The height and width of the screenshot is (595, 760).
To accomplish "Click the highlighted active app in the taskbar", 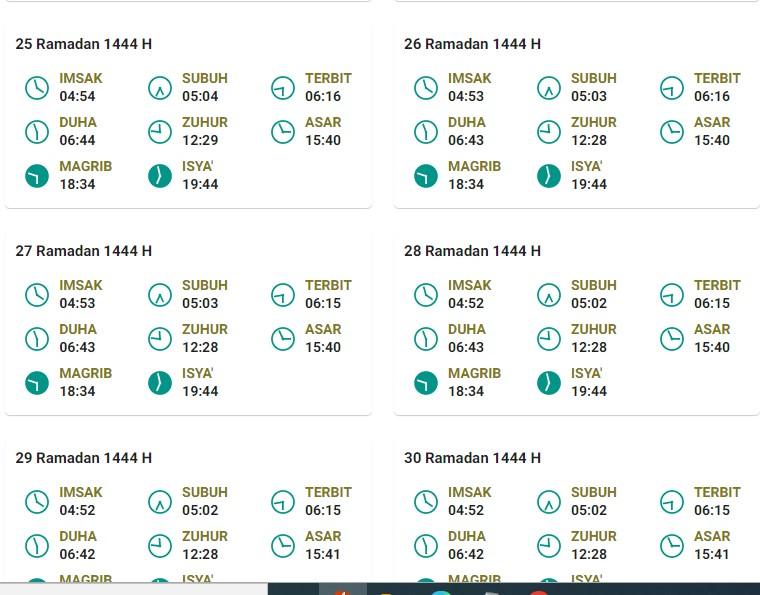I will (x=343, y=589).
